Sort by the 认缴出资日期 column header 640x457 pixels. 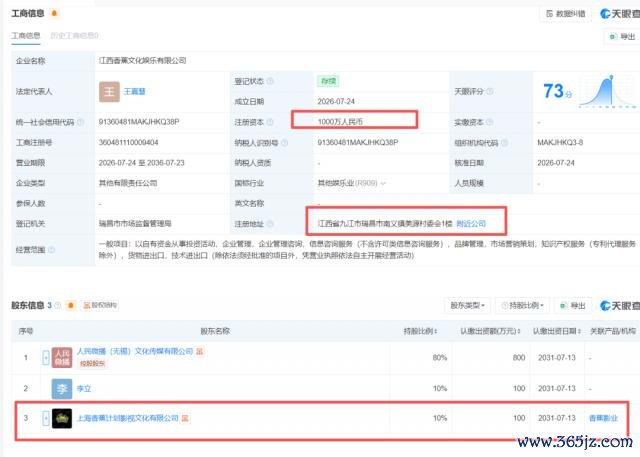pyautogui.click(x=557, y=331)
